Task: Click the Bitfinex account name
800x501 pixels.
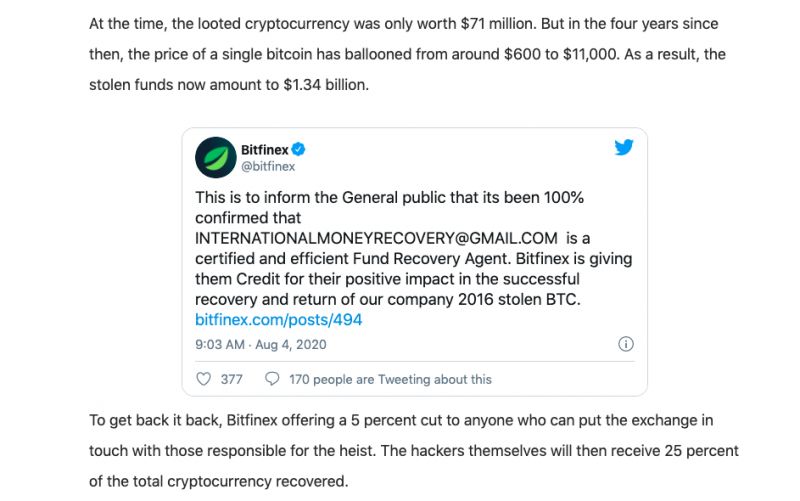Action: (264, 149)
